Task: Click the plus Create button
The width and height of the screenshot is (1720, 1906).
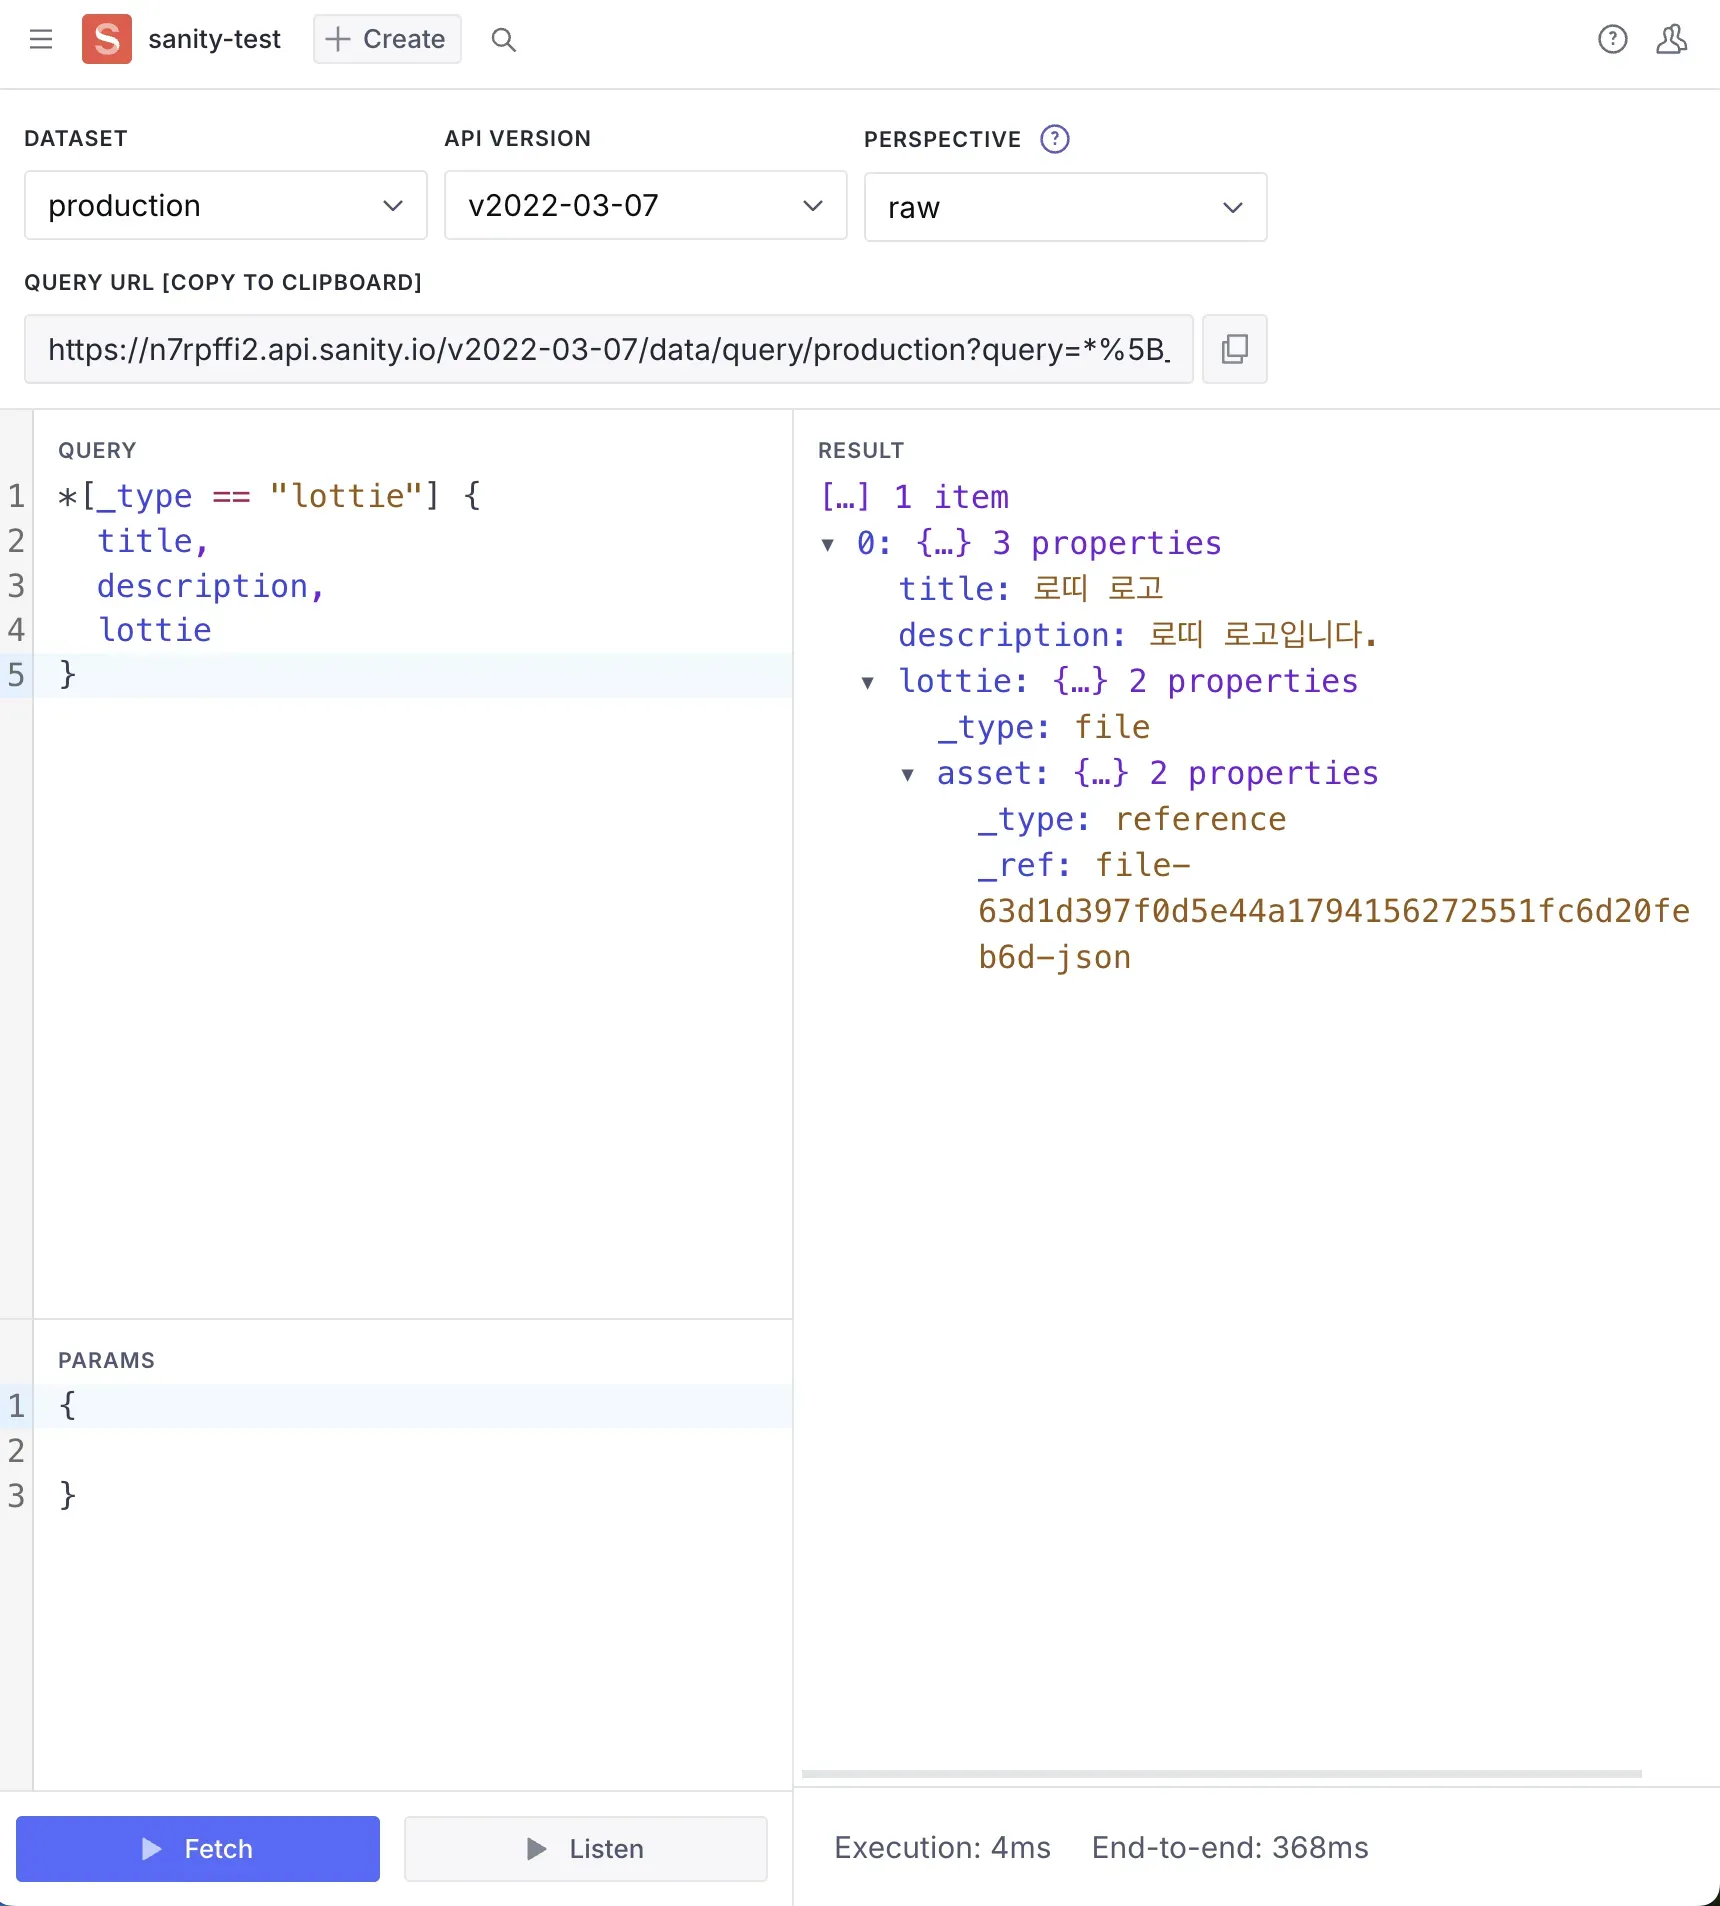Action: [x=387, y=39]
